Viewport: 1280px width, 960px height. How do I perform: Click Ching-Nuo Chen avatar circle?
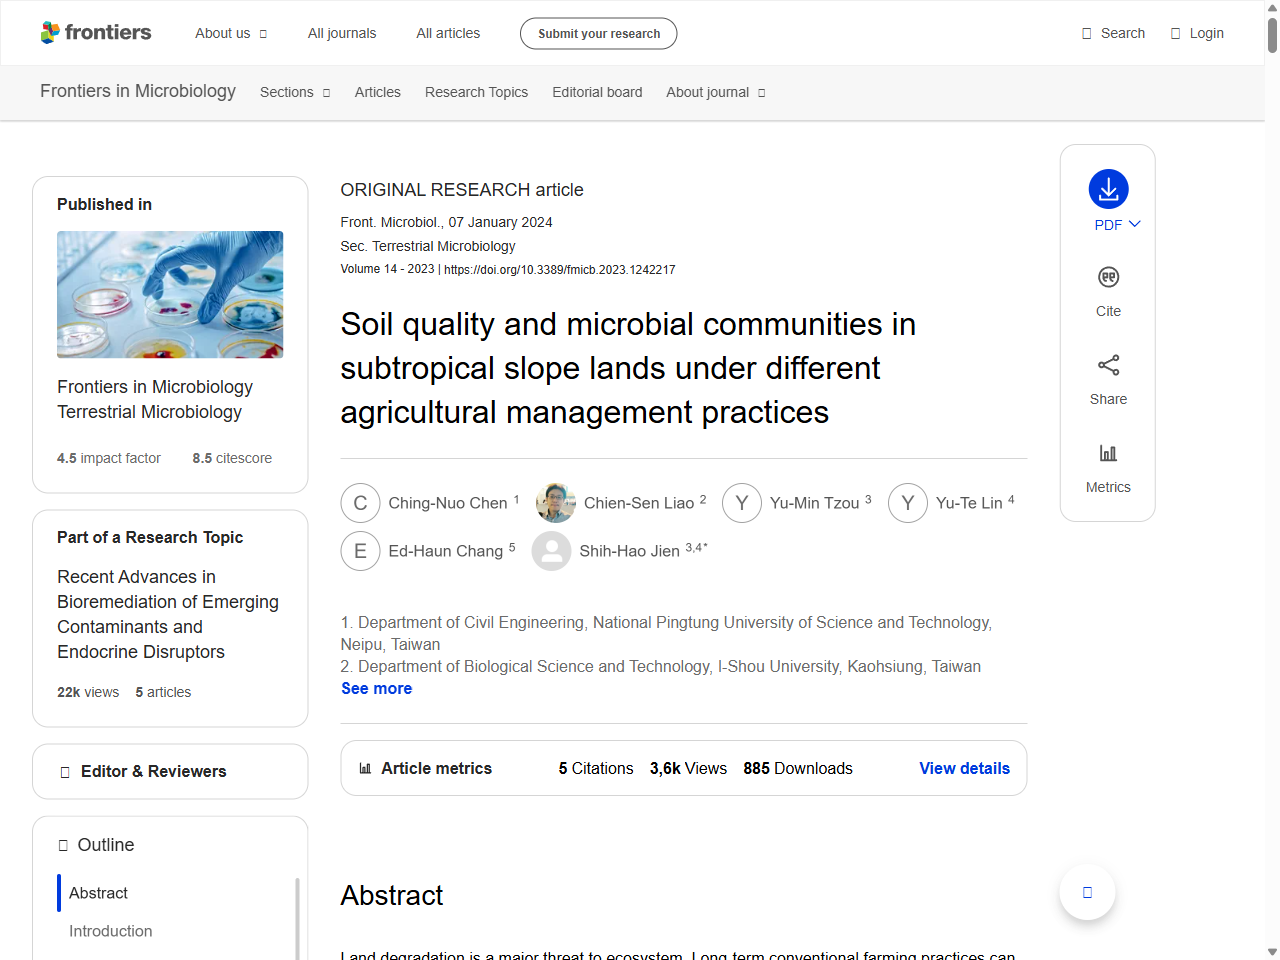pyautogui.click(x=360, y=503)
